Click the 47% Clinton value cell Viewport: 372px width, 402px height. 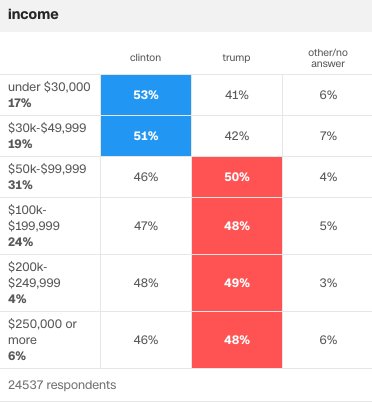tap(146, 226)
